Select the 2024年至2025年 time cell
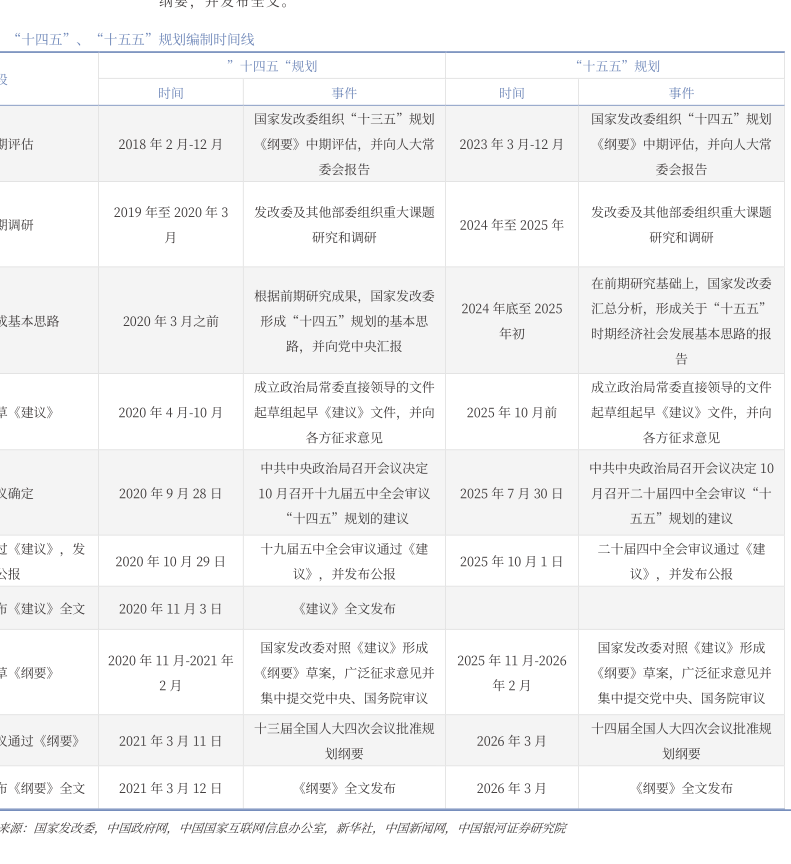791x864 pixels. click(x=511, y=225)
